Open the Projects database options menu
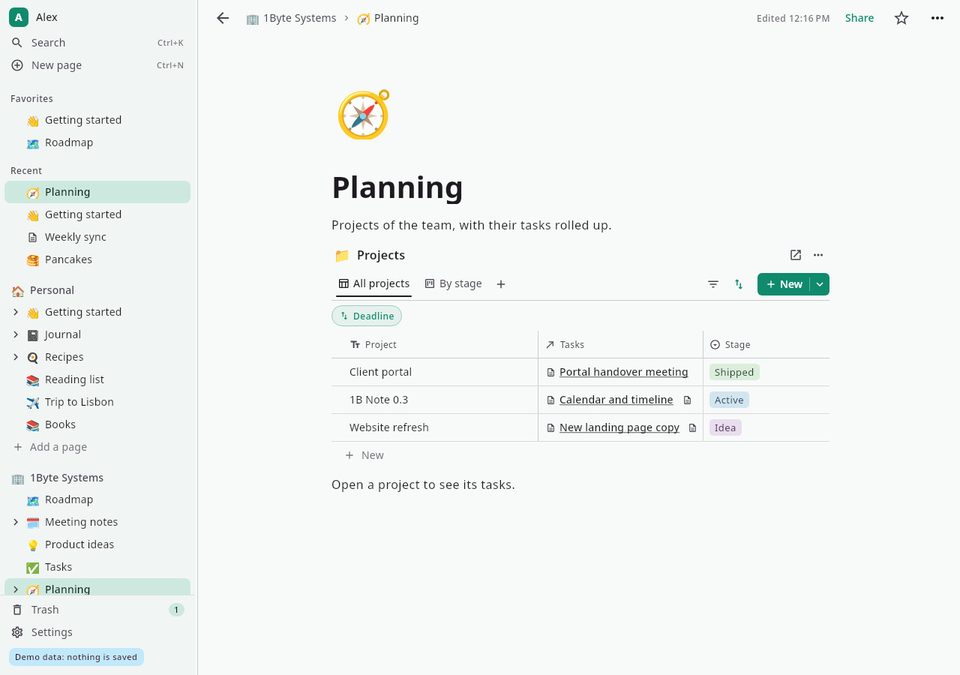 pyautogui.click(x=818, y=255)
